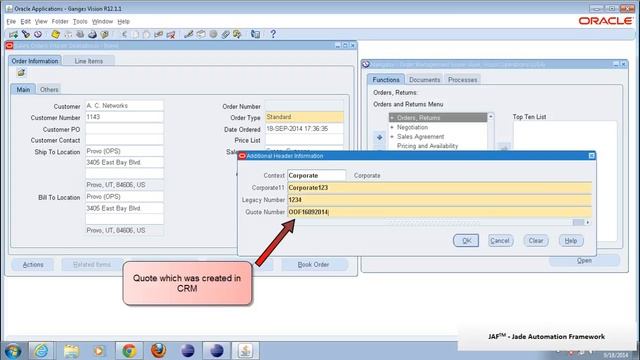Select the Functions tab in Navigator
The width and height of the screenshot is (640, 360).
[x=386, y=80]
